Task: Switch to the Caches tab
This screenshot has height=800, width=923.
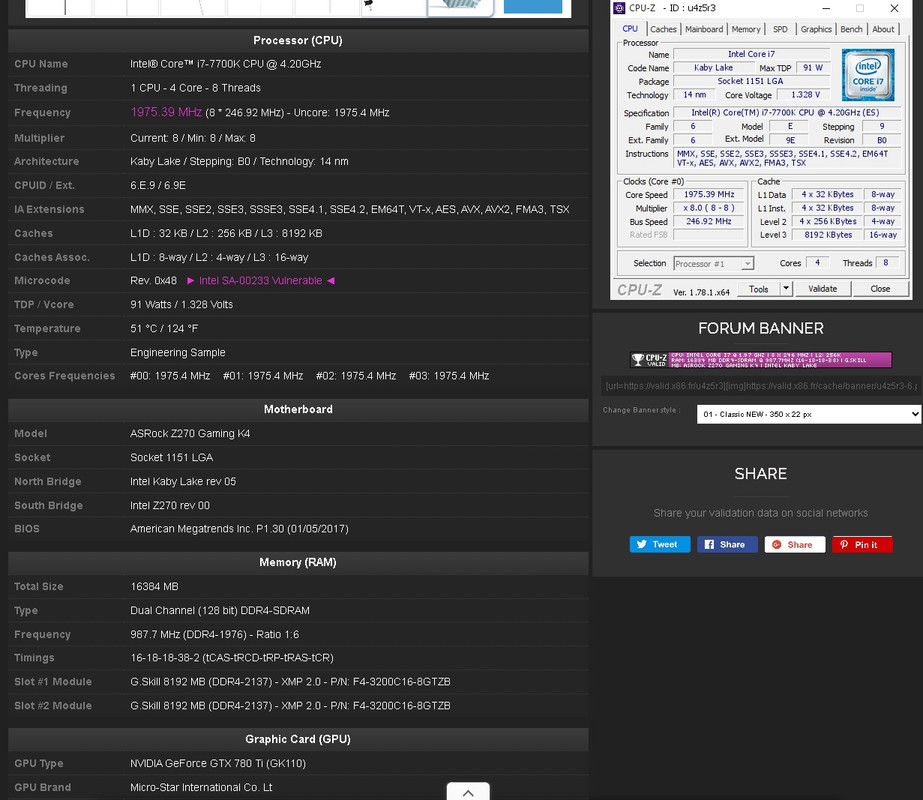Action: pos(663,29)
